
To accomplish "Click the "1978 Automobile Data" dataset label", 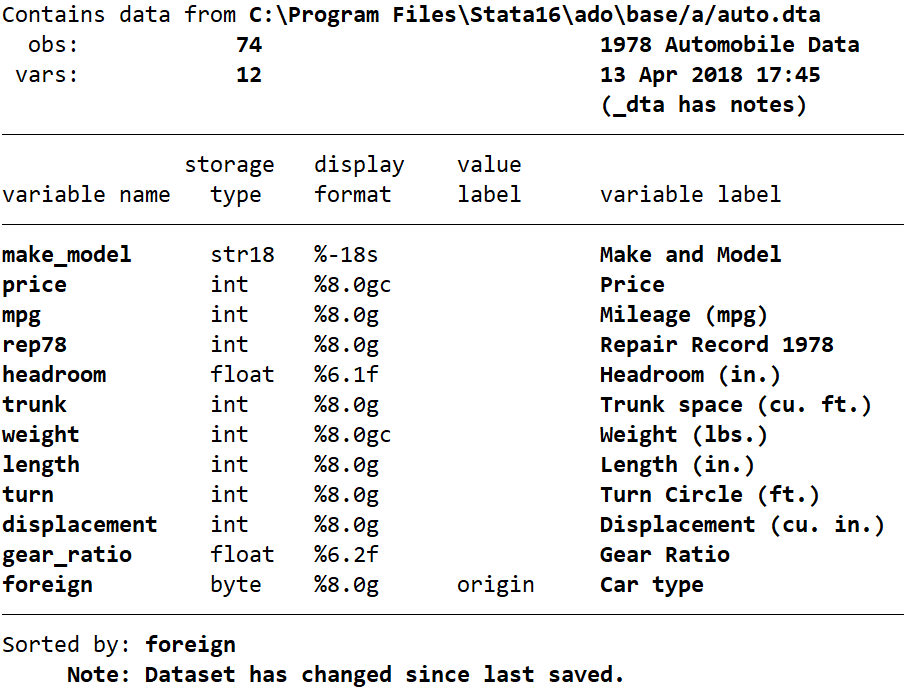I will point(729,45).
